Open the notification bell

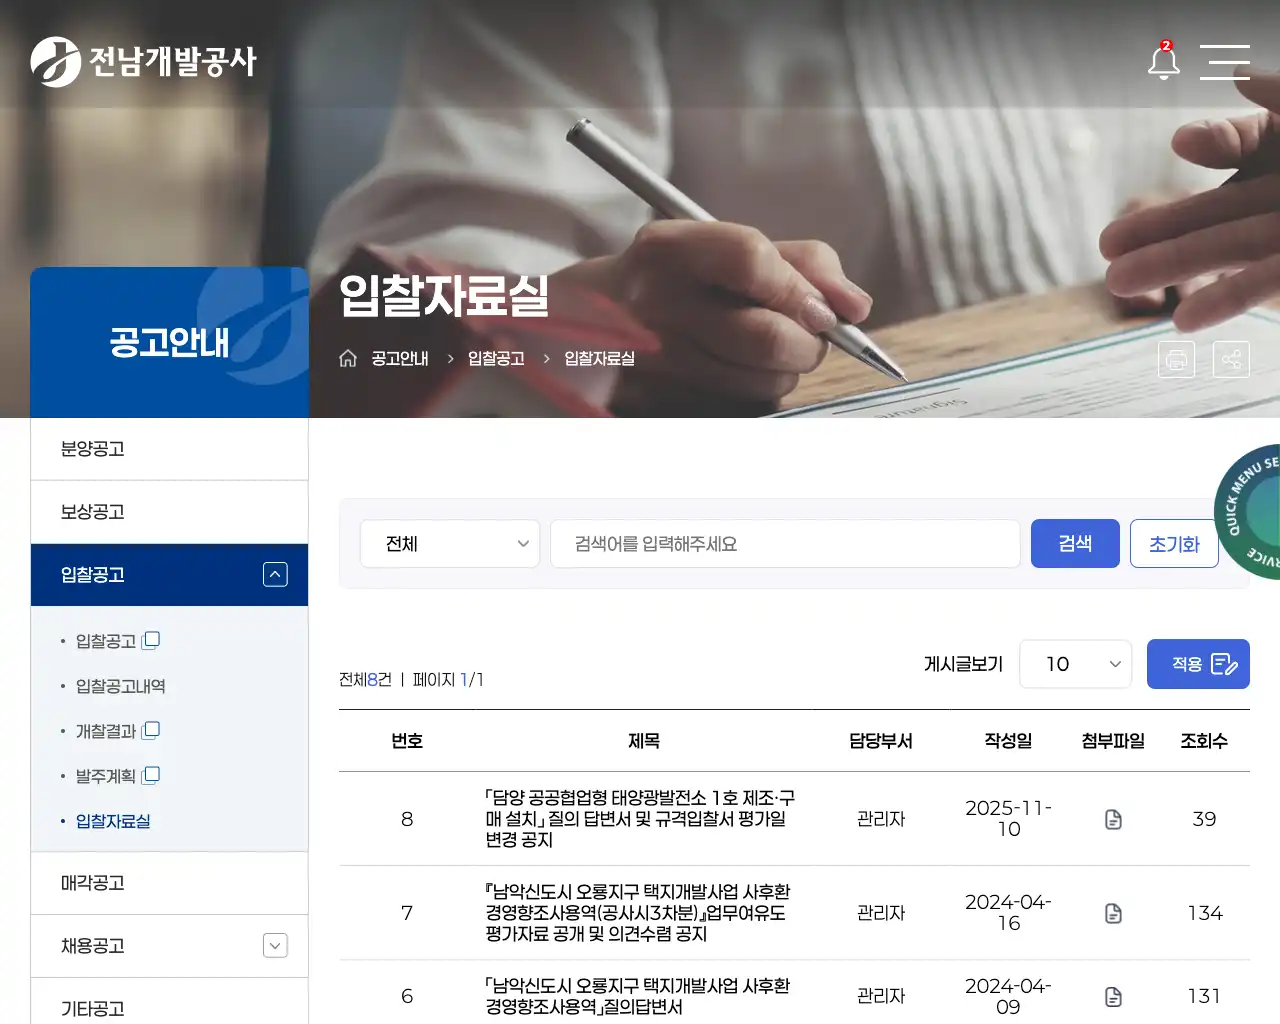tap(1163, 61)
